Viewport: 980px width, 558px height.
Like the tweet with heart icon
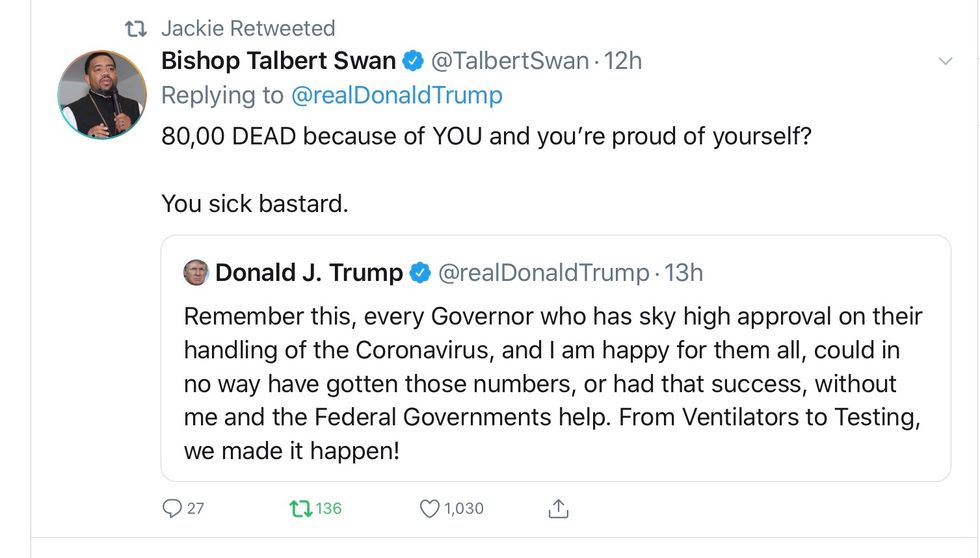coord(429,509)
